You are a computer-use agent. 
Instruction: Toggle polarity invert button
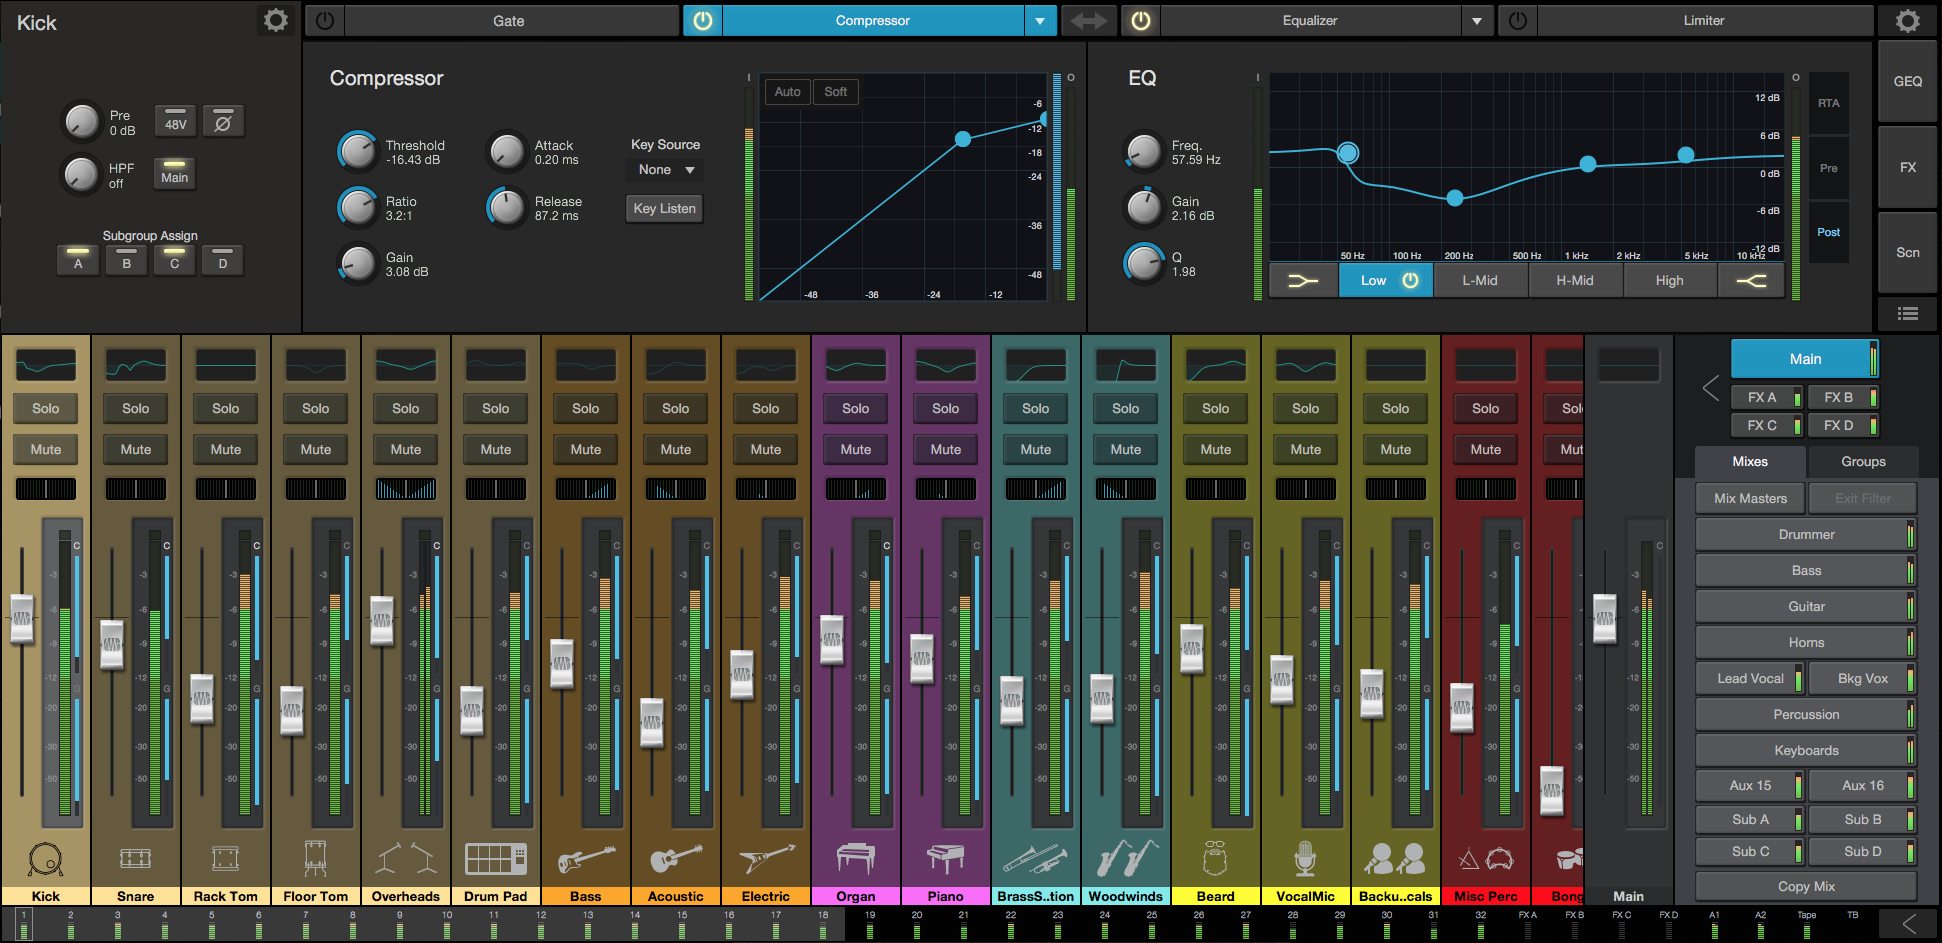tap(223, 121)
